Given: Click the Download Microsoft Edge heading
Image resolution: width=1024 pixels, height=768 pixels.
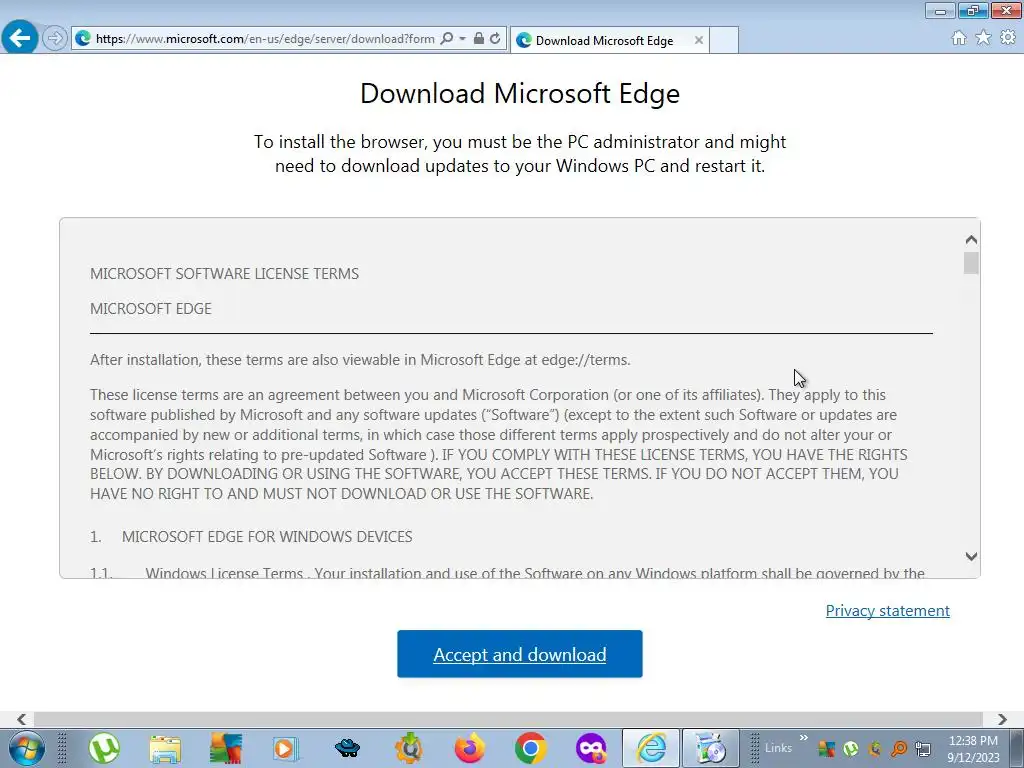Looking at the screenshot, I should coord(520,93).
